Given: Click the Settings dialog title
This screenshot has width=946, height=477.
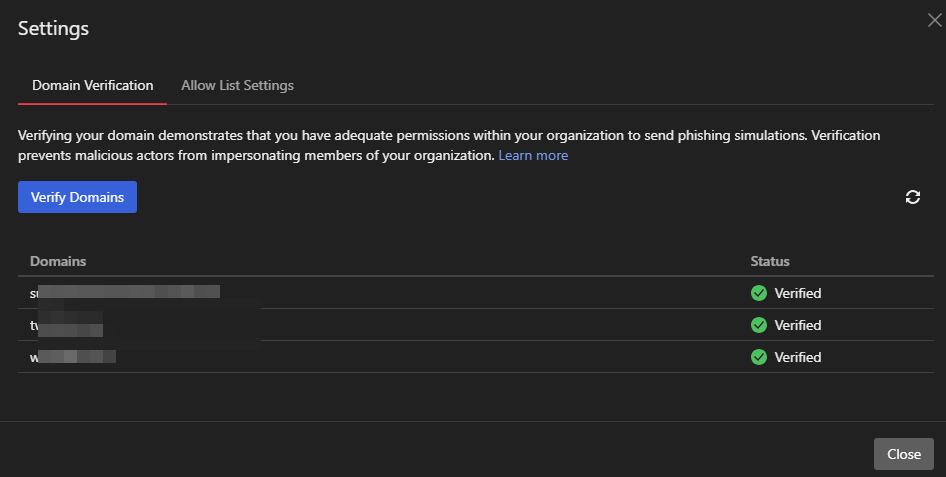Looking at the screenshot, I should [53, 29].
